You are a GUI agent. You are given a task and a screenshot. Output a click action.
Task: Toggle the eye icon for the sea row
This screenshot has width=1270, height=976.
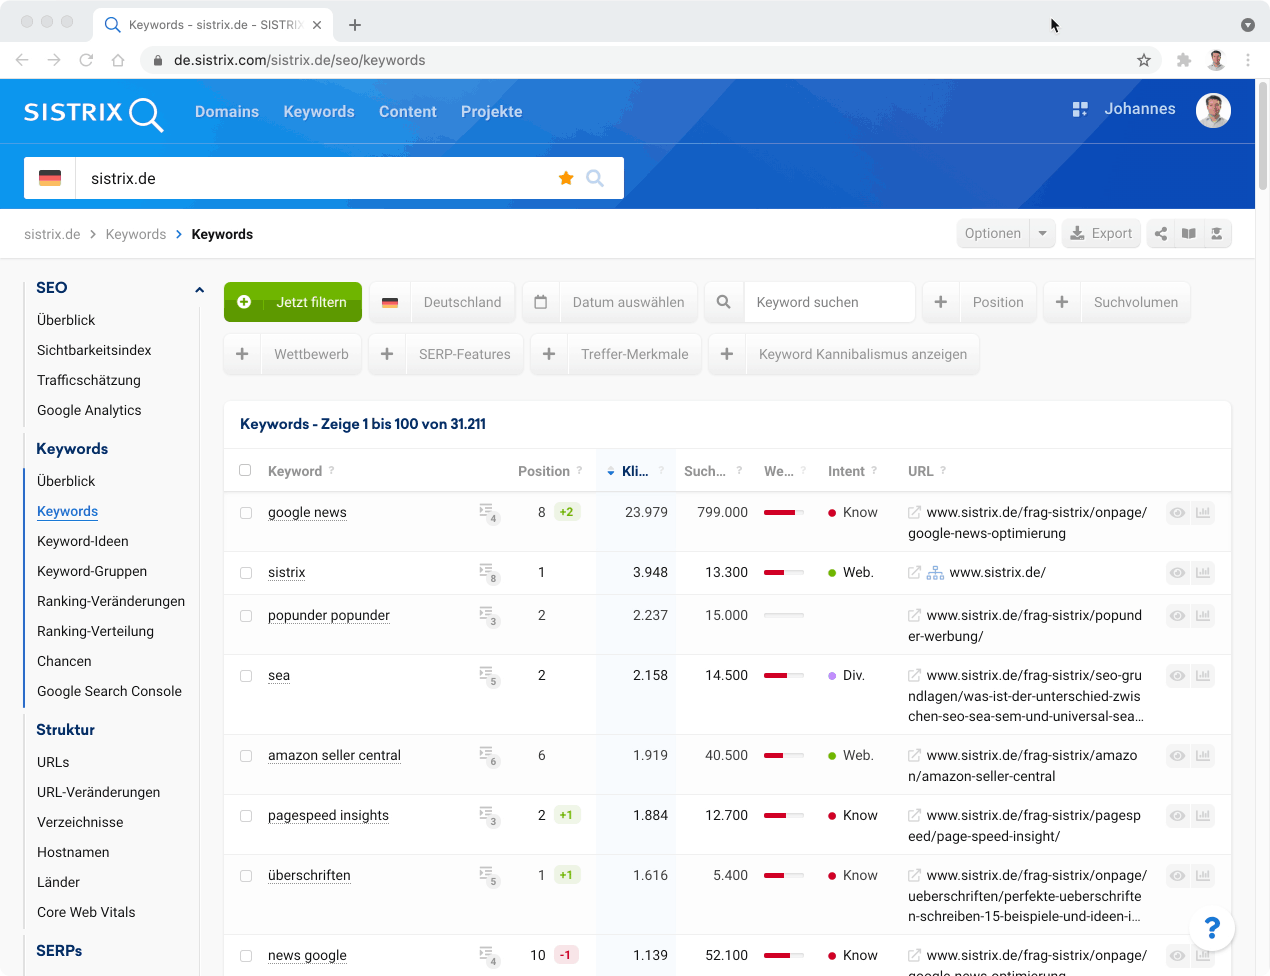coord(1178,676)
